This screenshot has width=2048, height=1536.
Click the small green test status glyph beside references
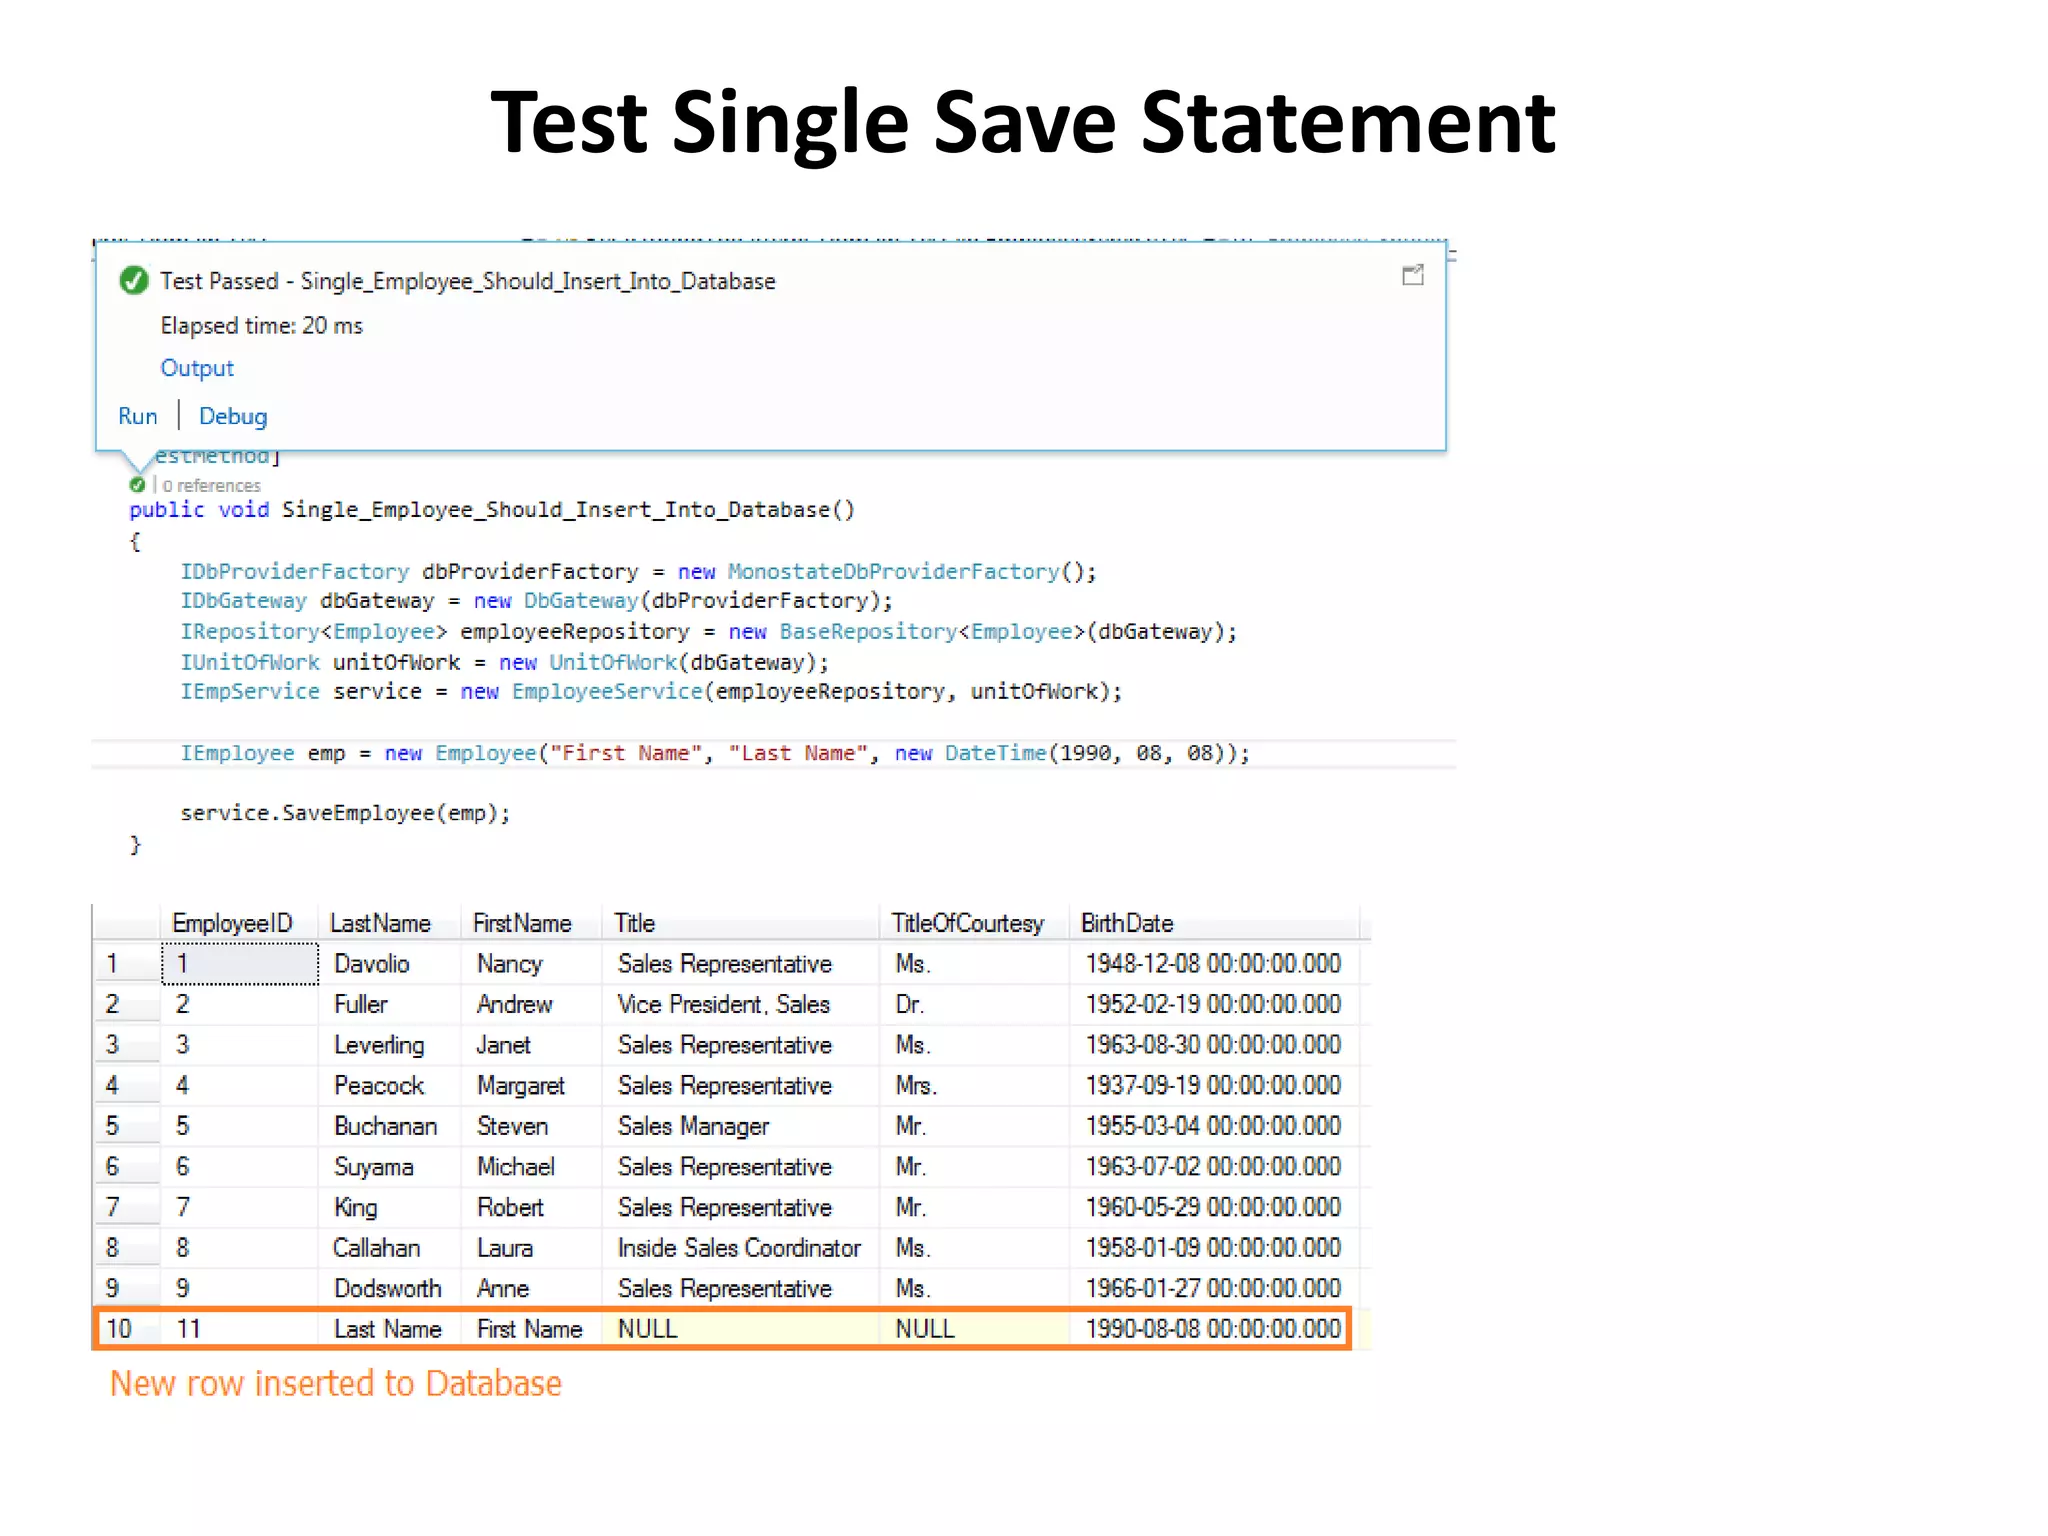[x=137, y=485]
